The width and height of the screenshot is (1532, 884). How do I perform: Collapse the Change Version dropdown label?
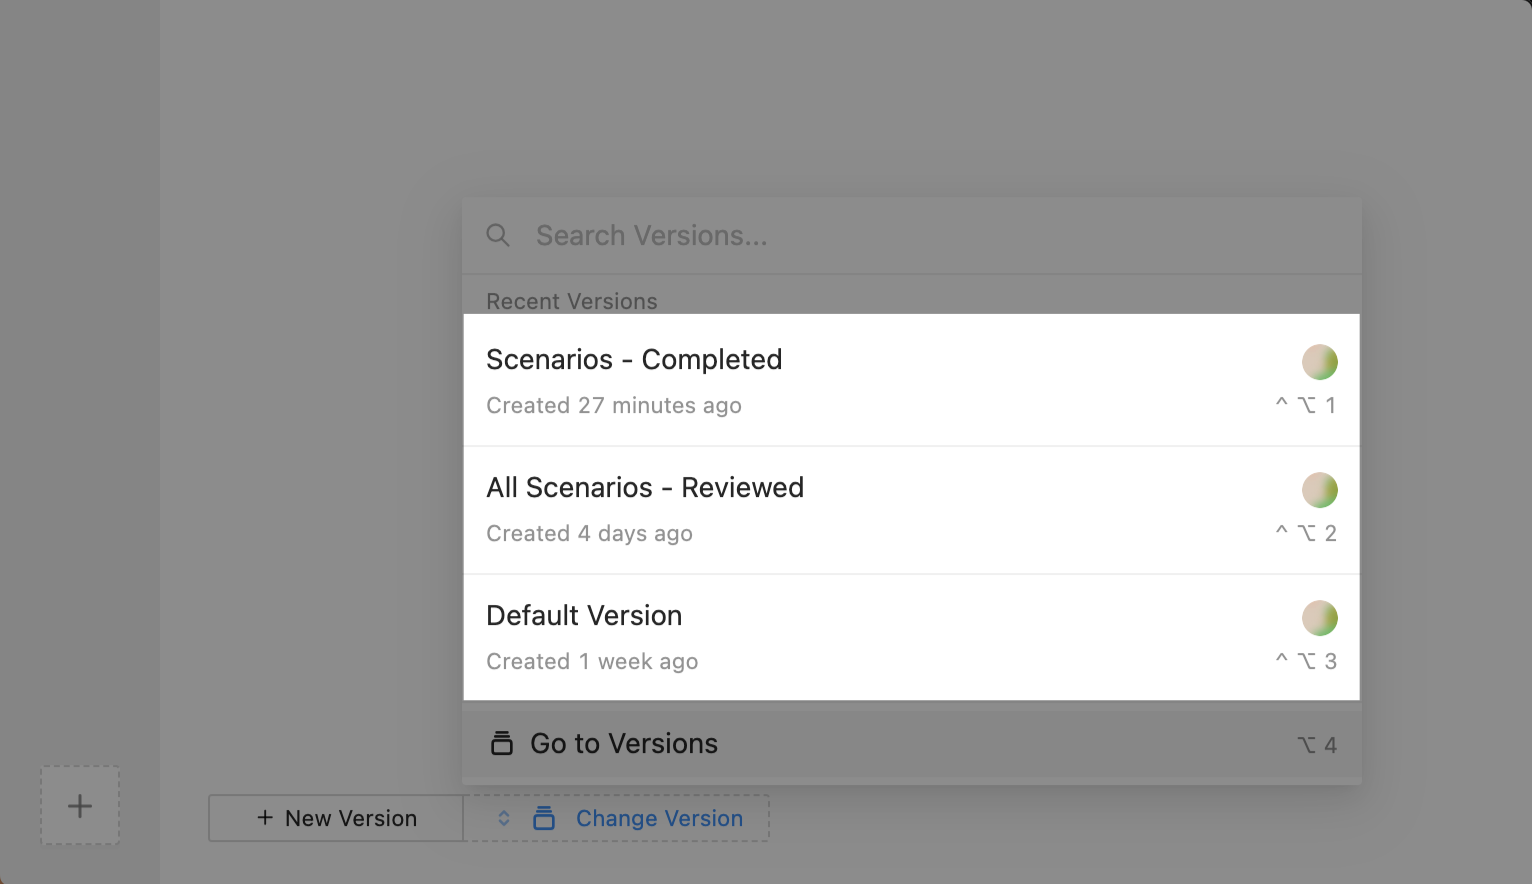(x=659, y=818)
